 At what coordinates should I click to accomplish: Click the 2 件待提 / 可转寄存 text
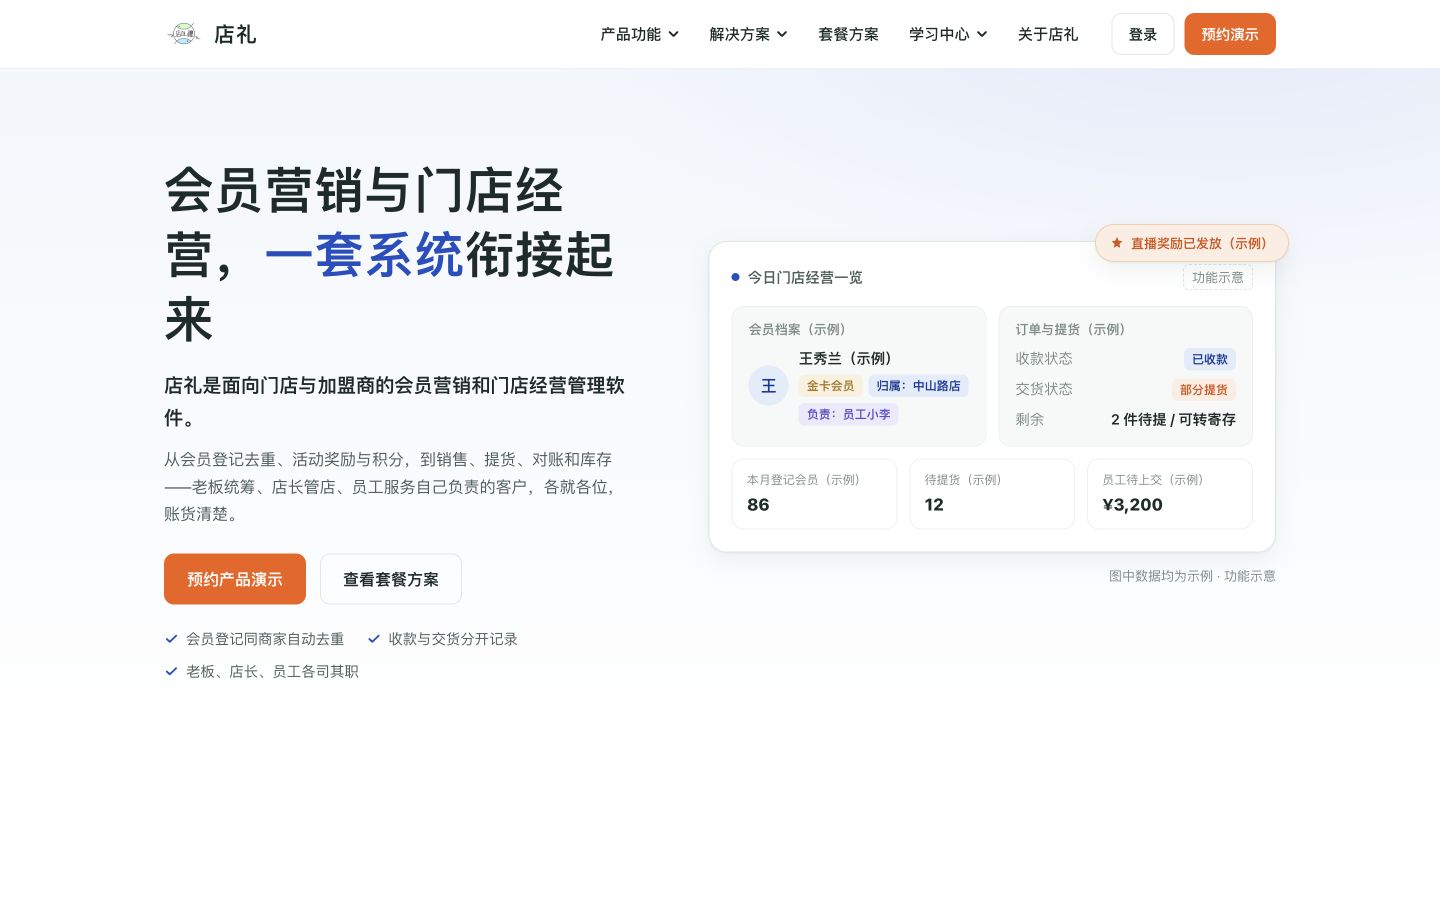(x=1173, y=420)
